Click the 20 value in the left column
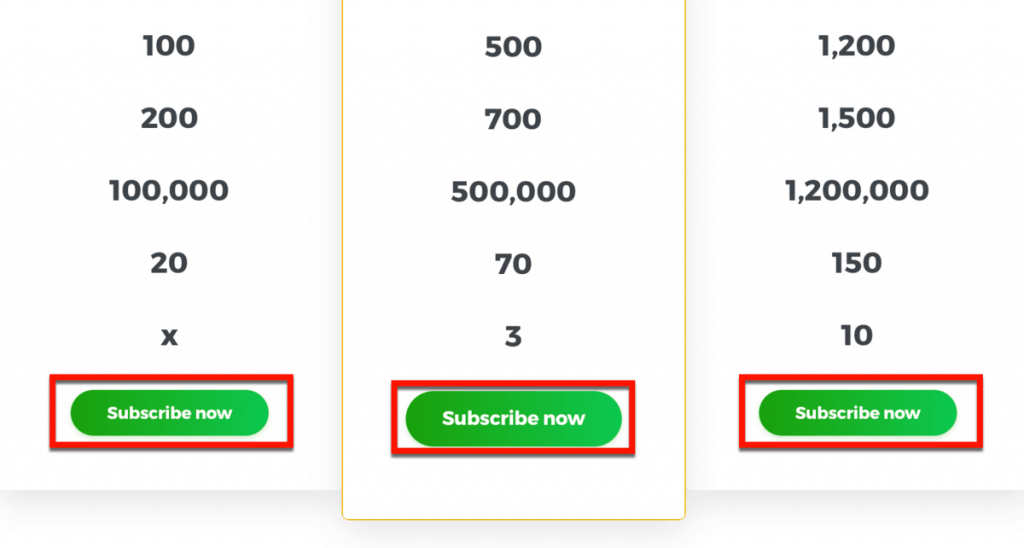 169,263
